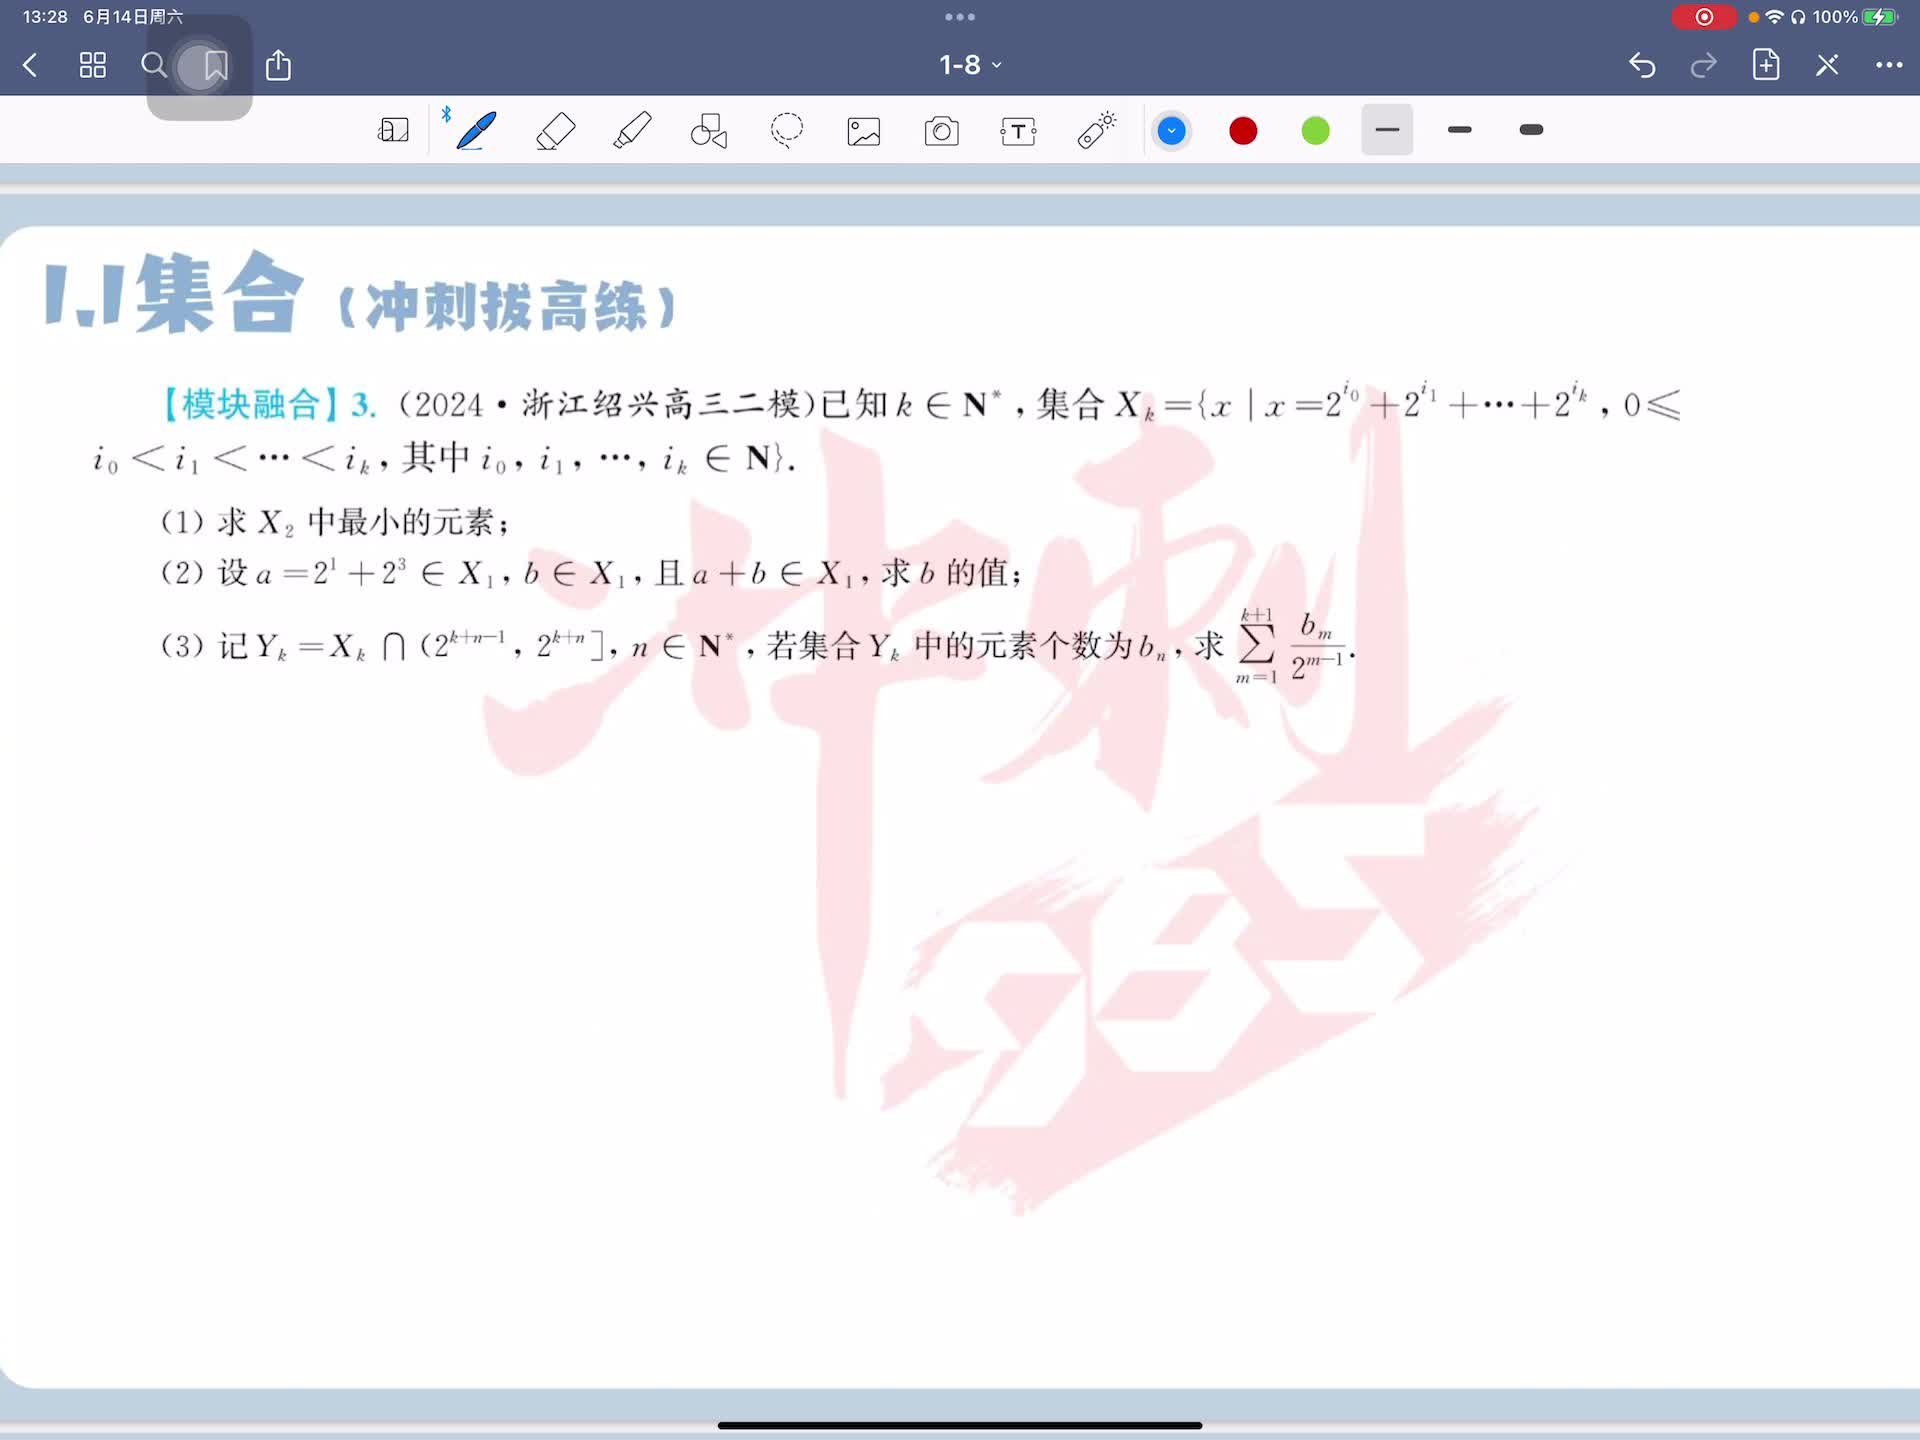Pick the red pen color
1920x1440 pixels.
pyautogui.click(x=1243, y=131)
